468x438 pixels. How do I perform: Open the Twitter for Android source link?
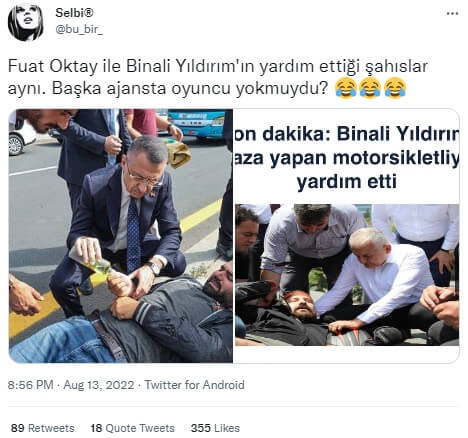coord(194,385)
